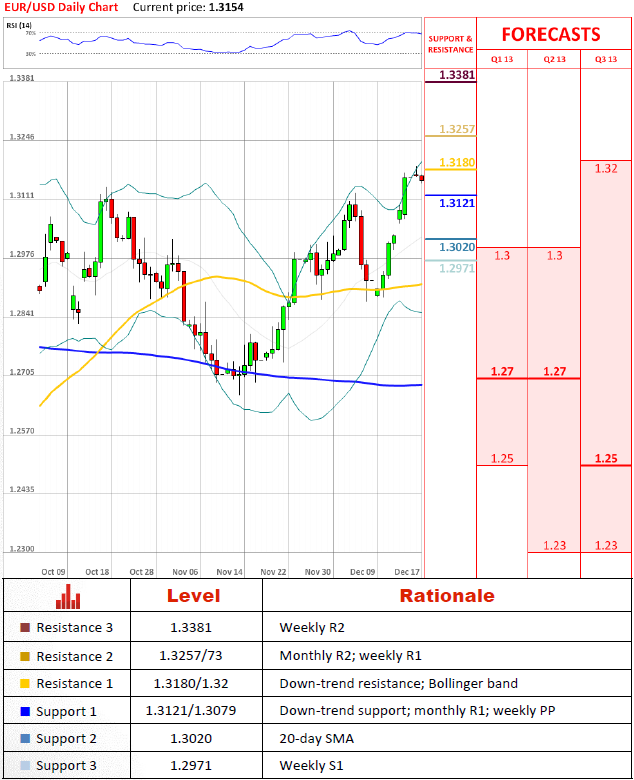Click the 'Weekly S1' rationale cell
Screen dimensions: 634x780
click(311, 766)
